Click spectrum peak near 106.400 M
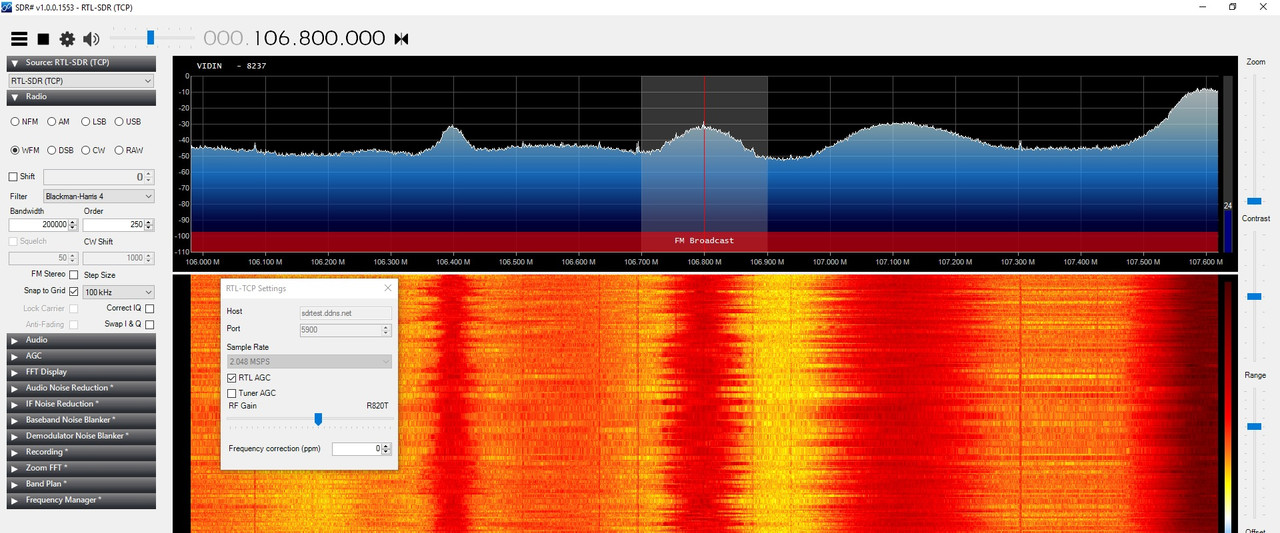Image resolution: width=1280 pixels, height=533 pixels. tap(452, 128)
